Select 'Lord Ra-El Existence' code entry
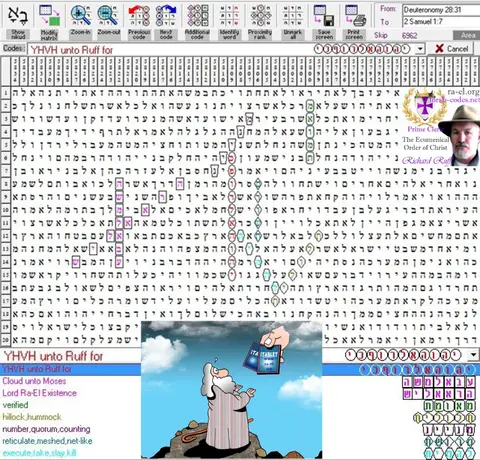 click(39, 393)
